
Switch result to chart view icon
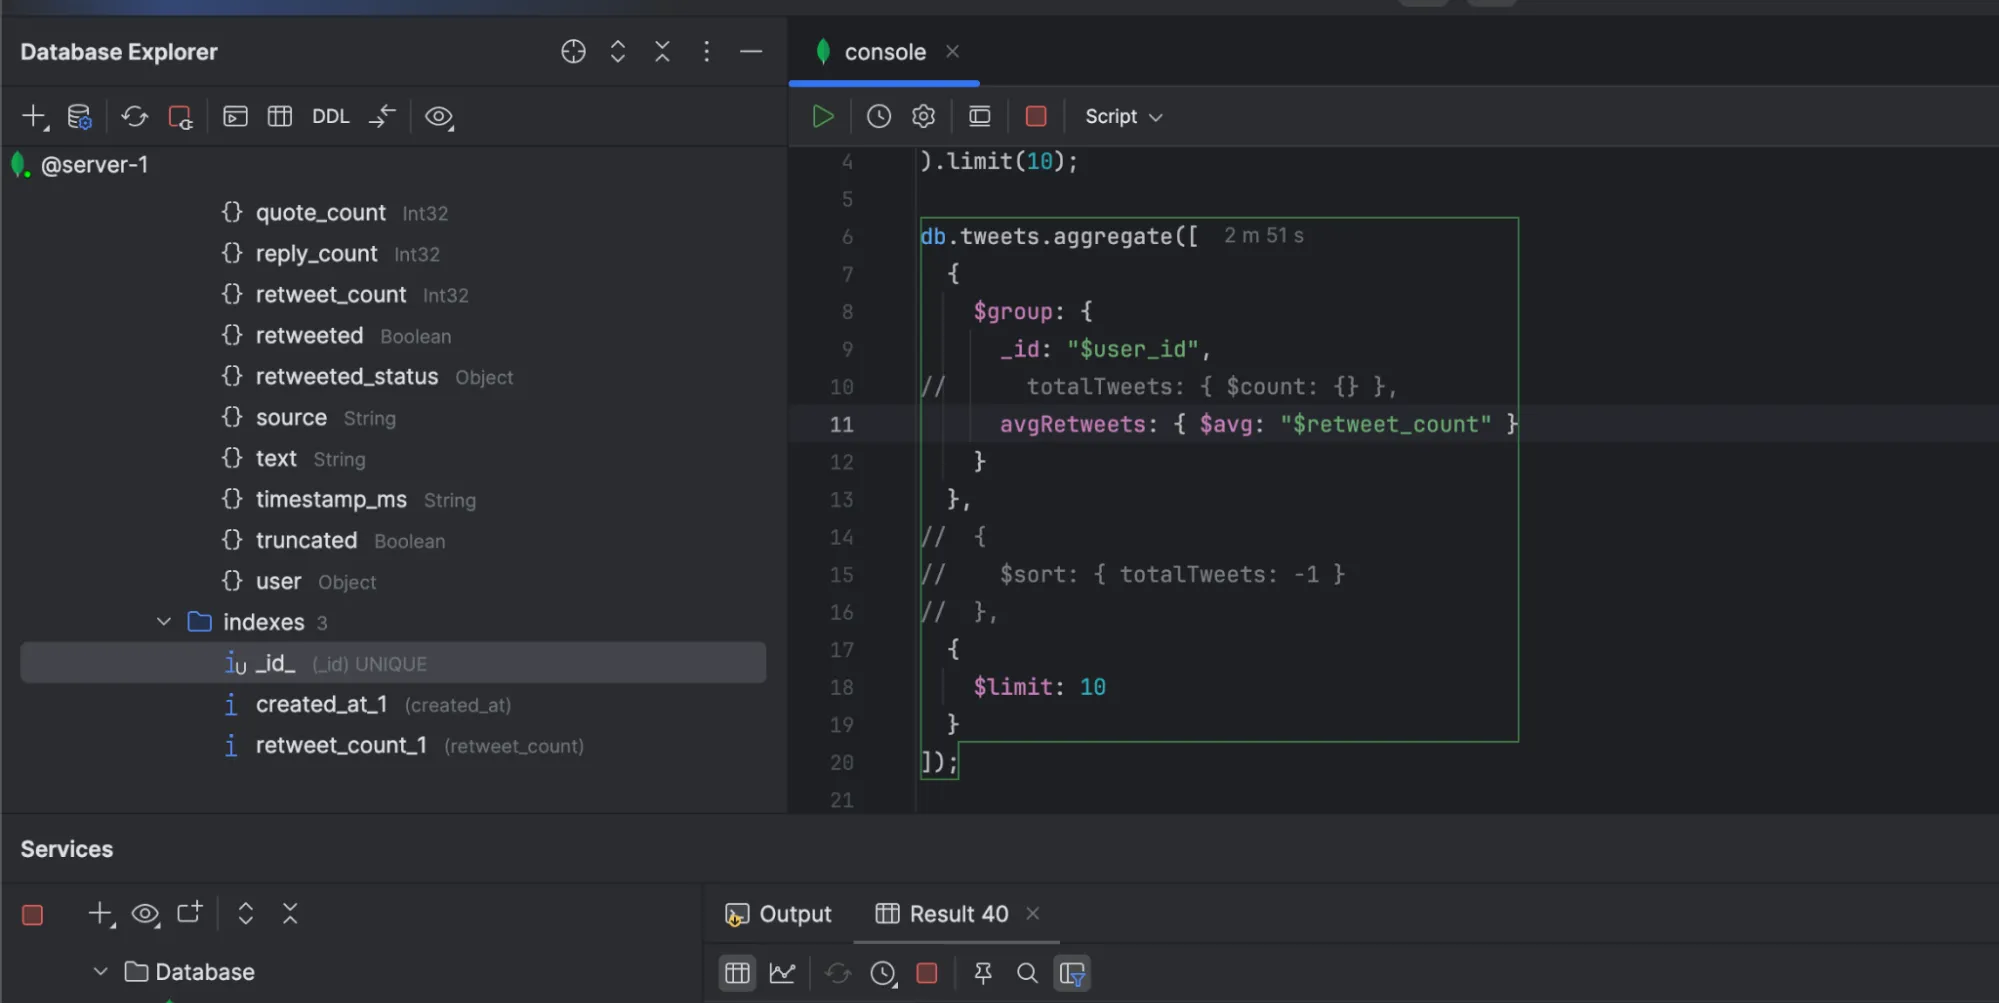[x=782, y=973]
